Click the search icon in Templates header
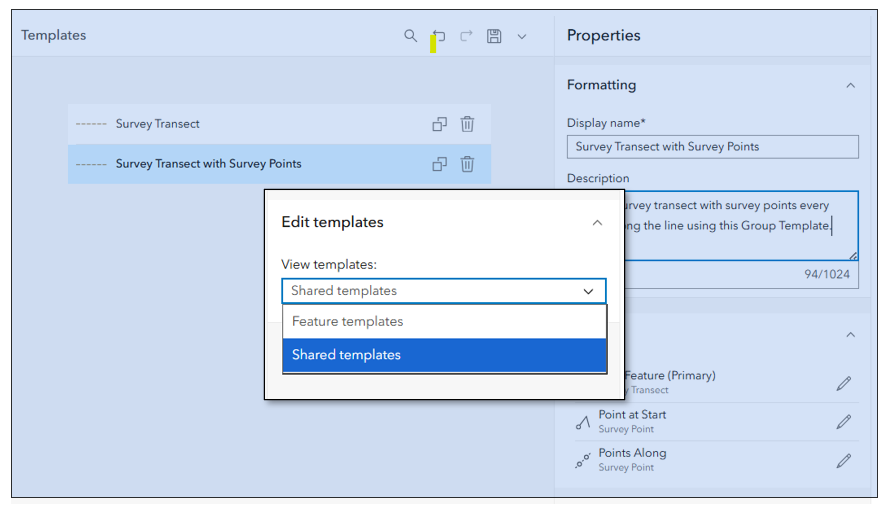The image size is (883, 508). 411,36
